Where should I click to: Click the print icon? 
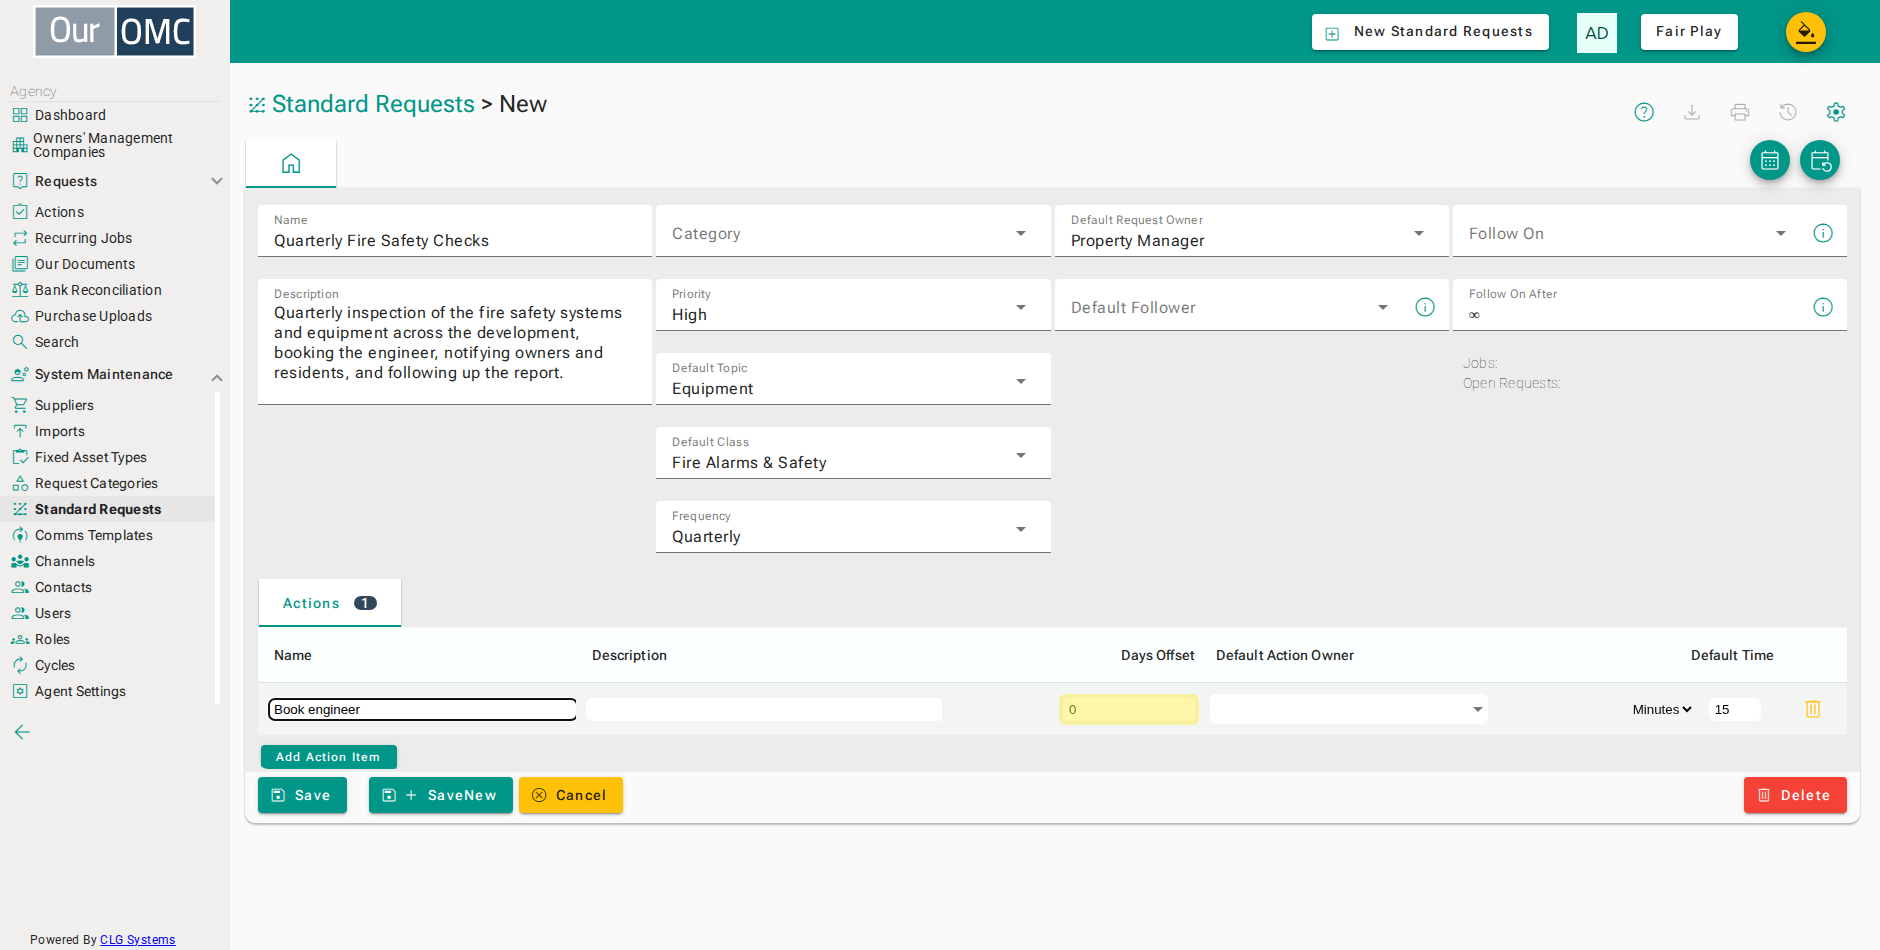click(1740, 112)
